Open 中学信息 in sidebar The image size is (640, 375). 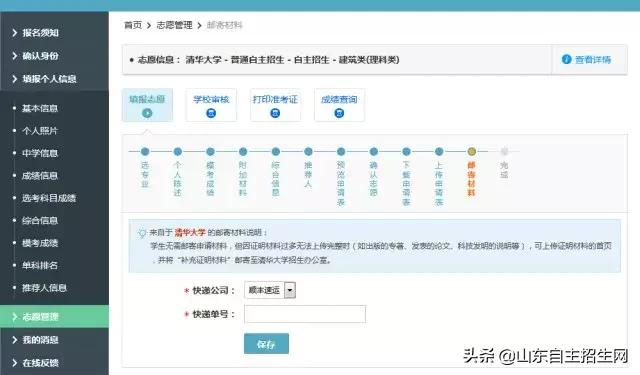[40, 153]
